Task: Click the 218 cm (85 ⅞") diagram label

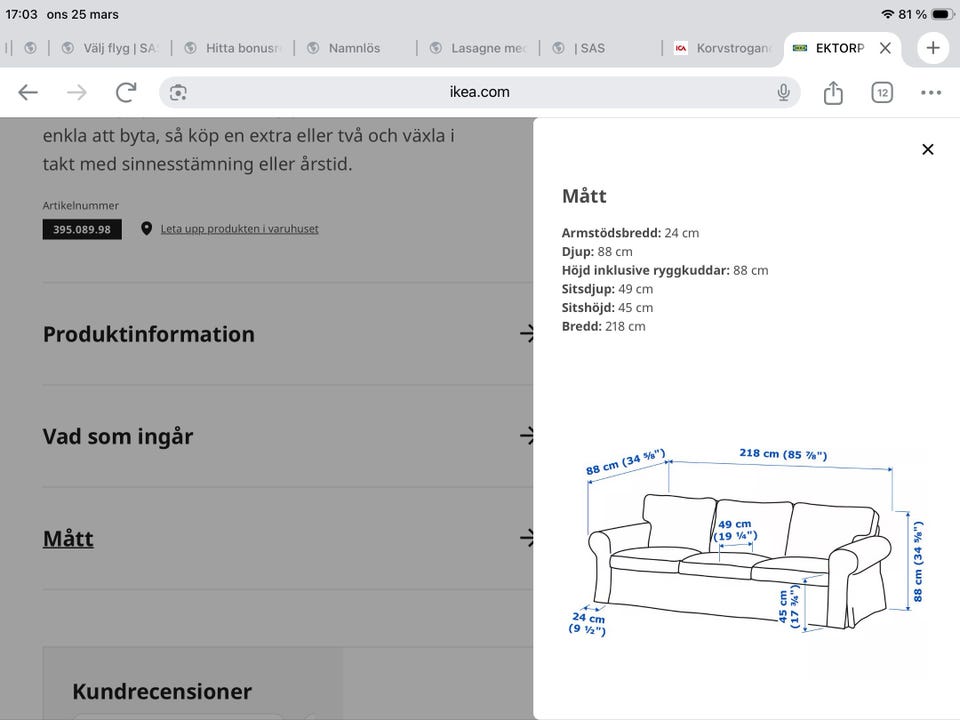Action: coord(783,454)
